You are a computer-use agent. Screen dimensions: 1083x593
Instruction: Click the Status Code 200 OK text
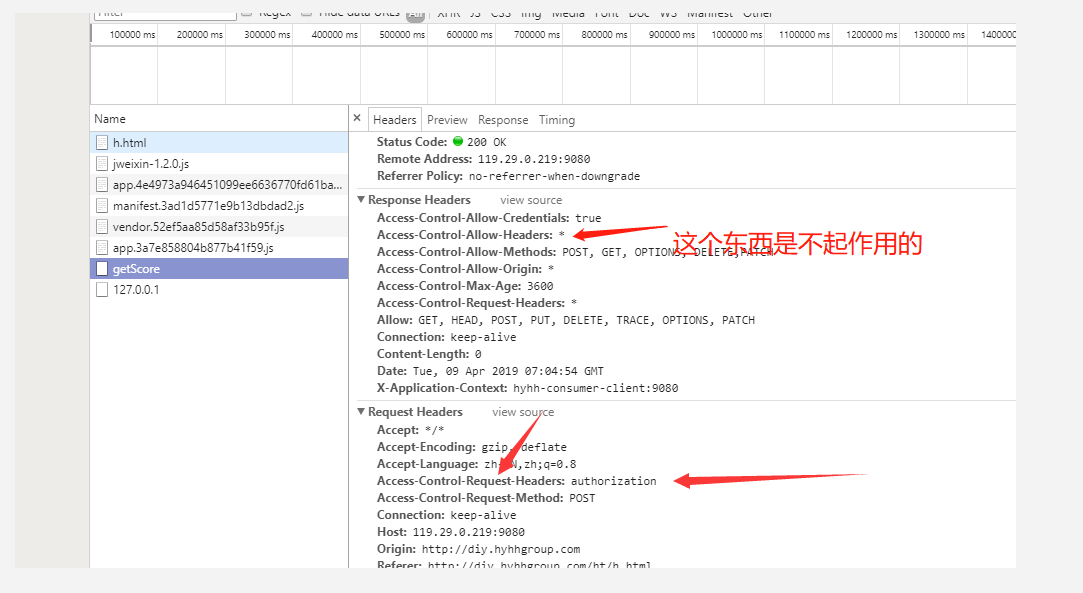(x=441, y=142)
